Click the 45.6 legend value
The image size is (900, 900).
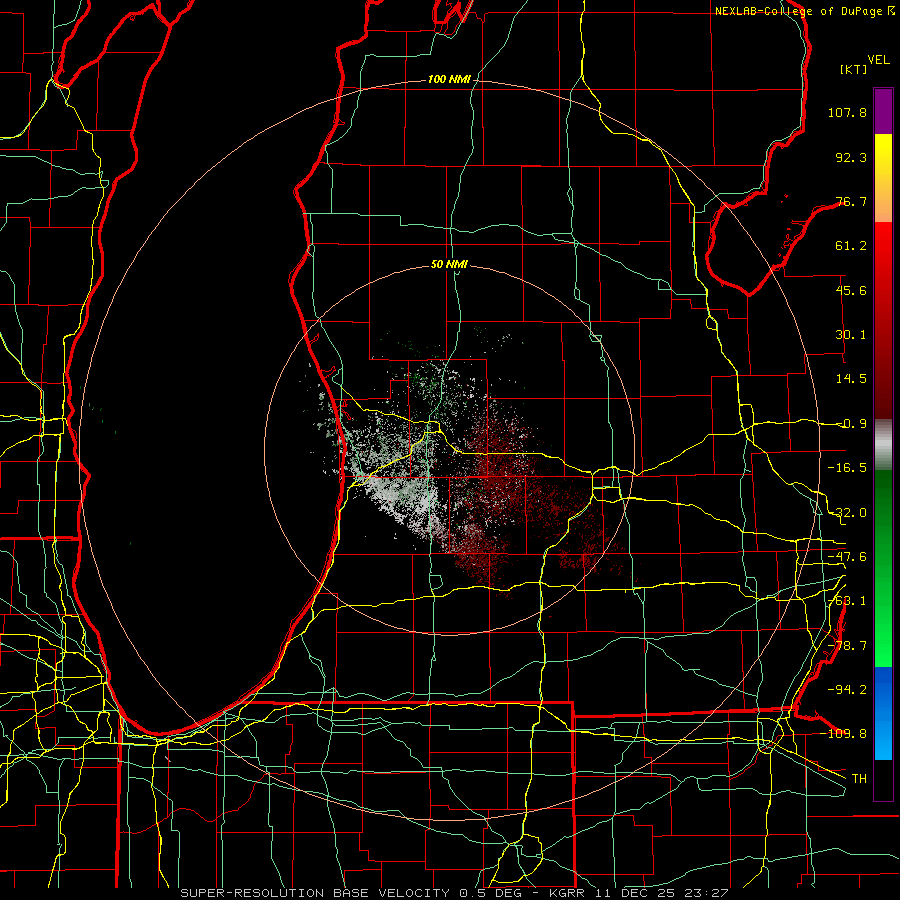[x=851, y=290]
